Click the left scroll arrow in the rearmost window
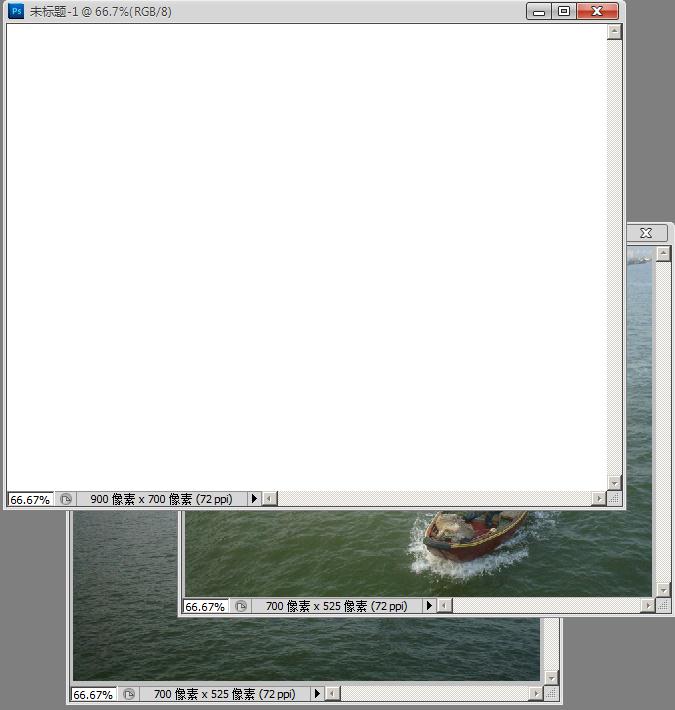 [x=333, y=694]
